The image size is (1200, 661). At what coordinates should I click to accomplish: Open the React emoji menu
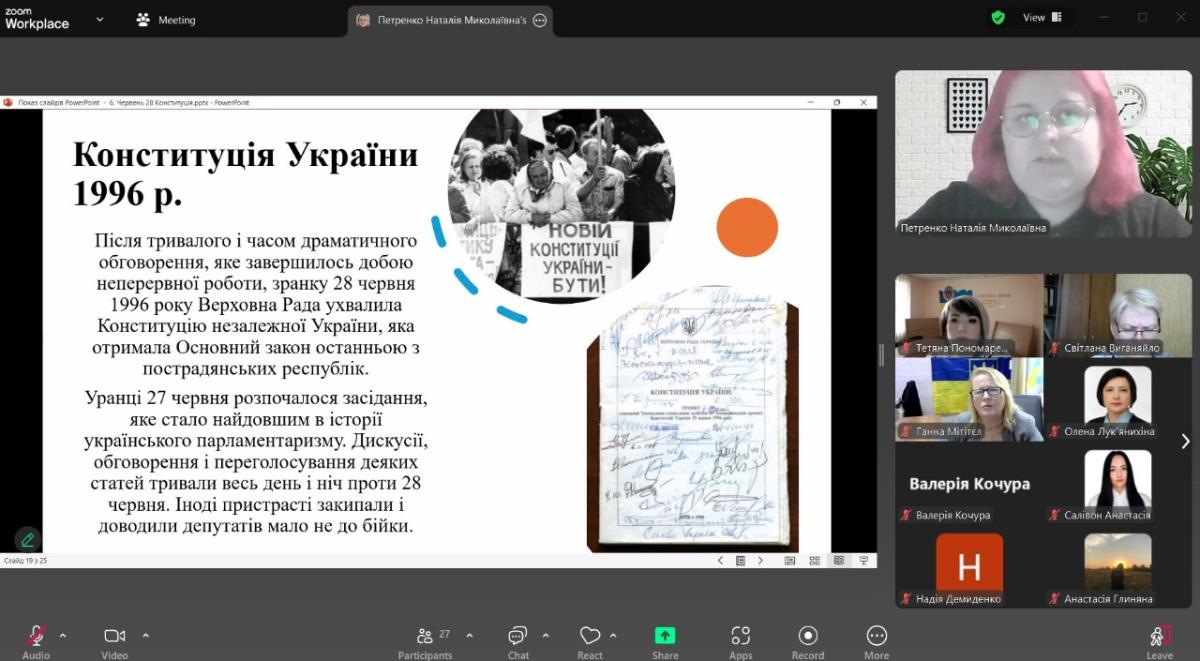(590, 637)
